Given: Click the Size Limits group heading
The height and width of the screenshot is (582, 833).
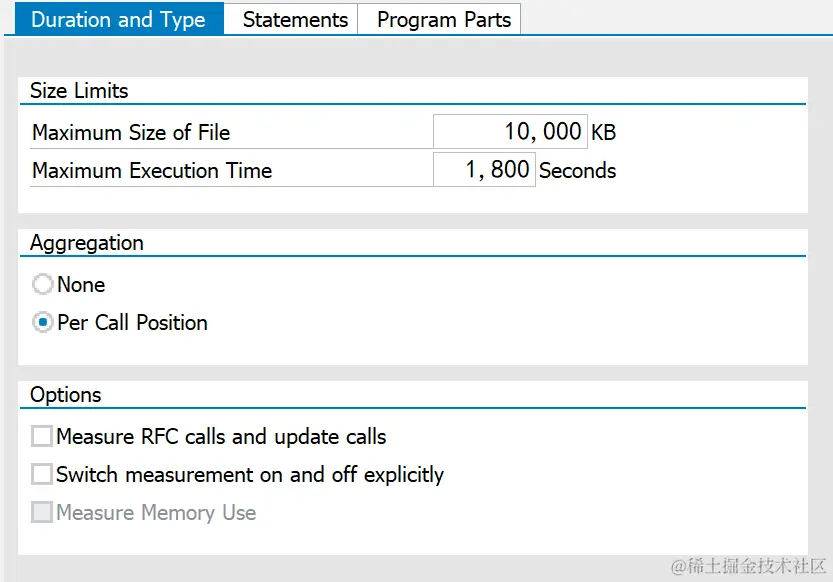Looking at the screenshot, I should pos(79,91).
